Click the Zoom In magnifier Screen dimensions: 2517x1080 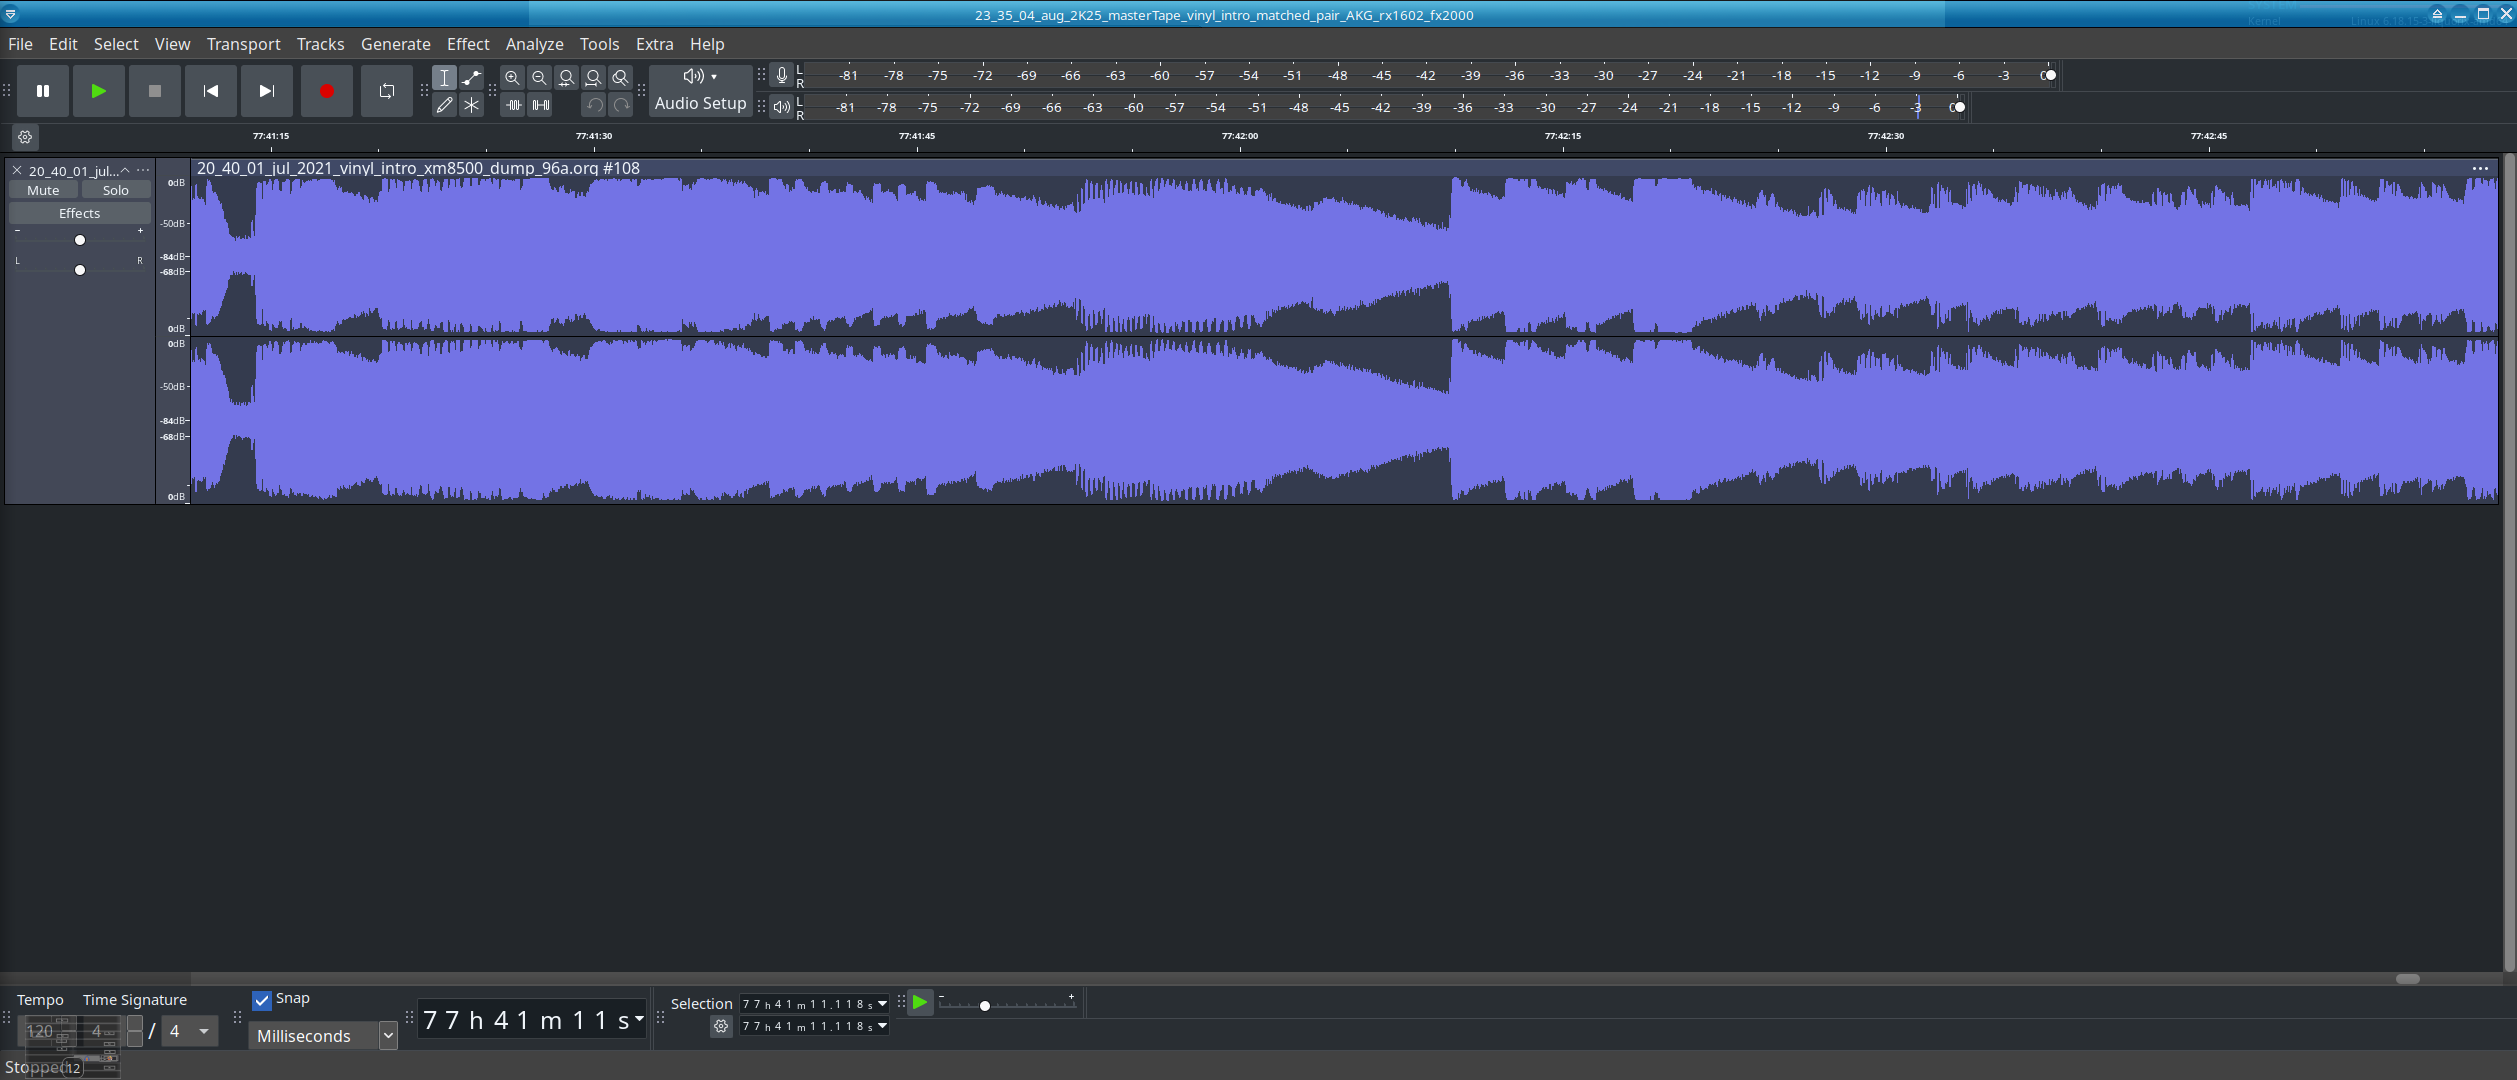(512, 78)
